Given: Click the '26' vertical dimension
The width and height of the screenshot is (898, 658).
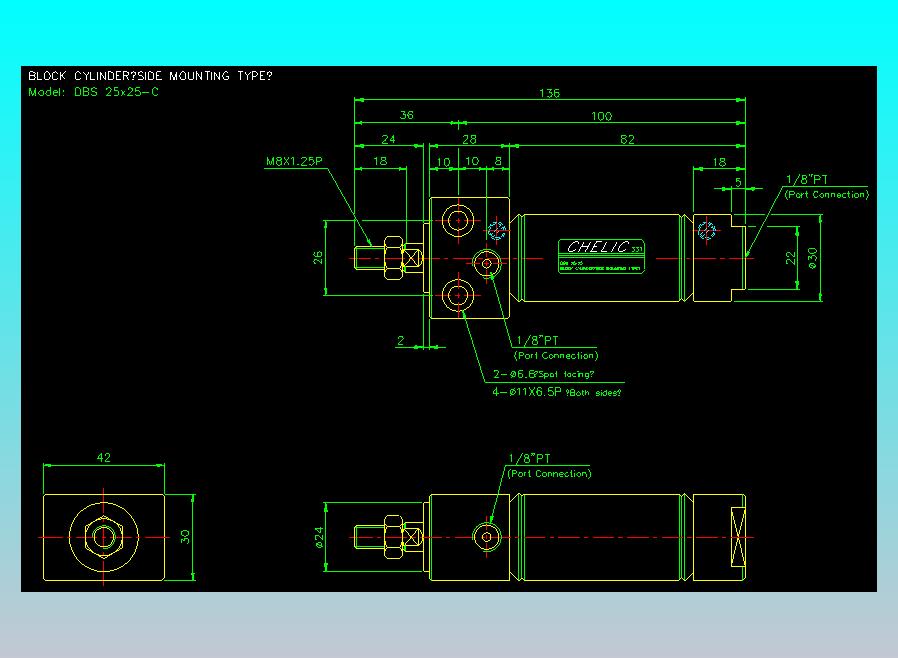Looking at the screenshot, I should click(x=318, y=258).
